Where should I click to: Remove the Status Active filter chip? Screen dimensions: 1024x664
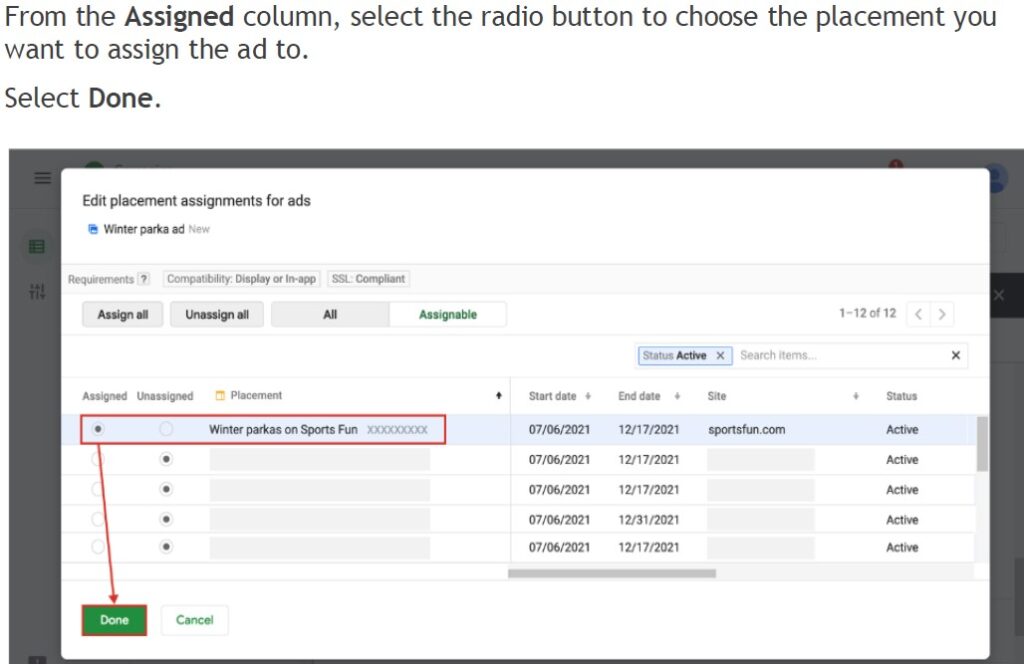pos(720,355)
